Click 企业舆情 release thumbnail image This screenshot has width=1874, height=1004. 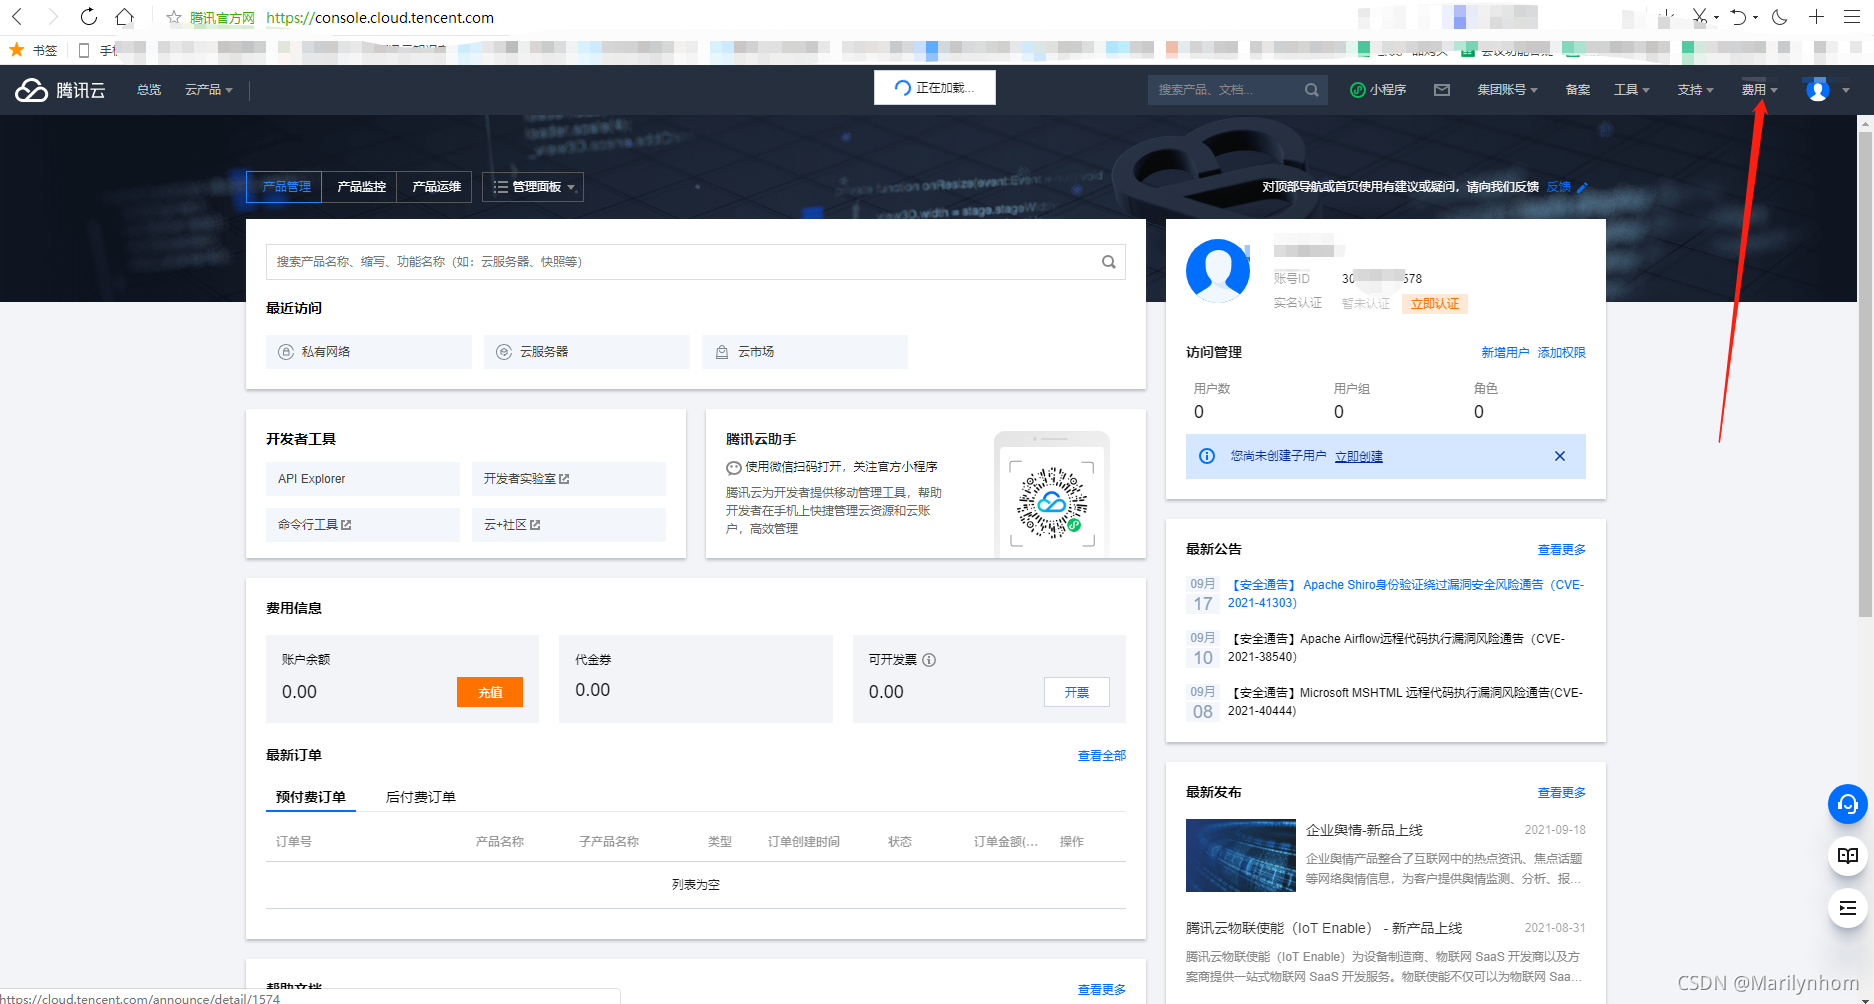click(1241, 856)
